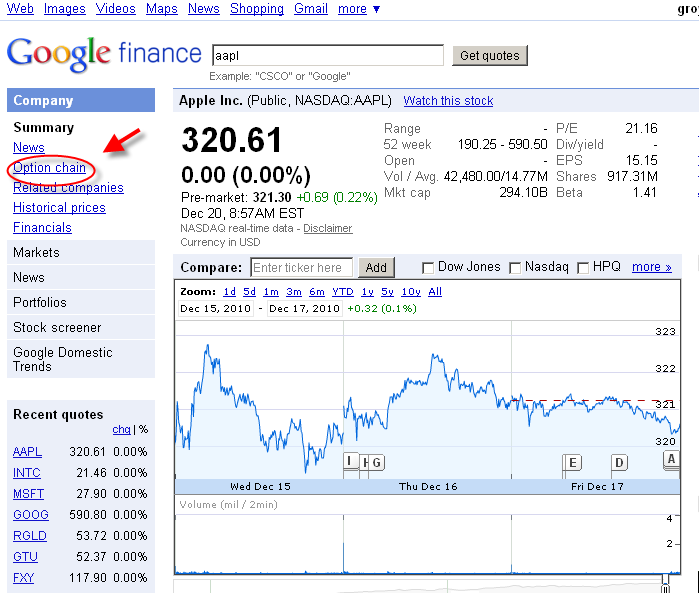Viewport: 699px width, 593px height.
Task: Enable Dow Jones comparison checkbox
Action: click(x=428, y=268)
